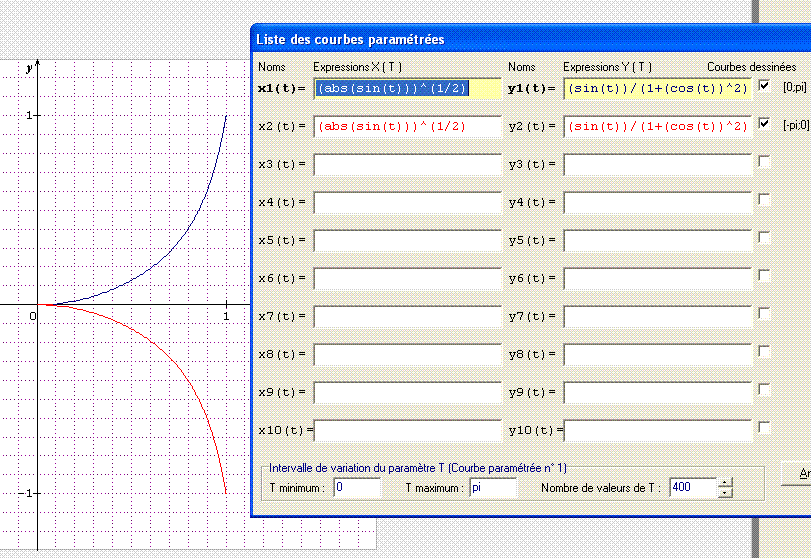Tick the checkbox for curve 10
Image resolution: width=811 pixels, height=558 pixels.
point(764,428)
